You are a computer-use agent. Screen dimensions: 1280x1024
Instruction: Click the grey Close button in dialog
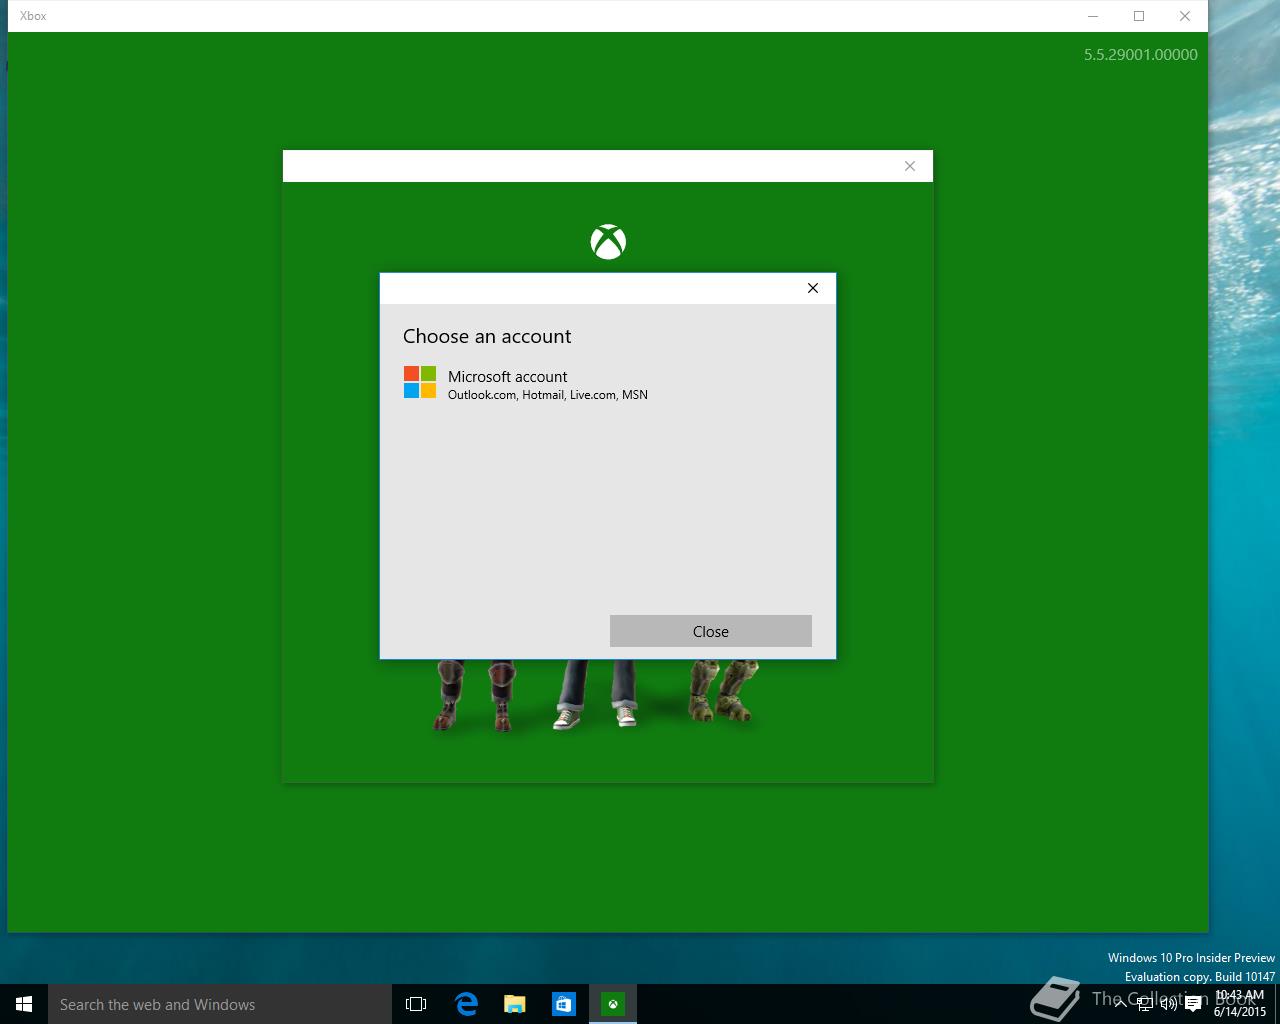[711, 631]
